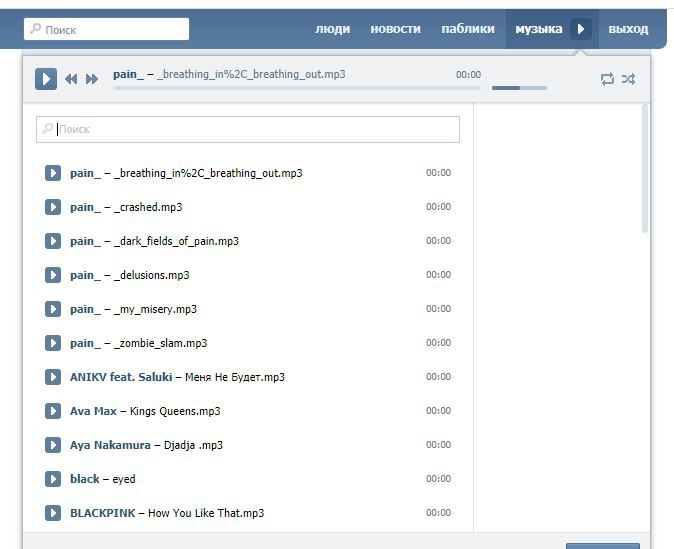
Task: Play BLACKPINK How You Like That track
Action: (53, 513)
